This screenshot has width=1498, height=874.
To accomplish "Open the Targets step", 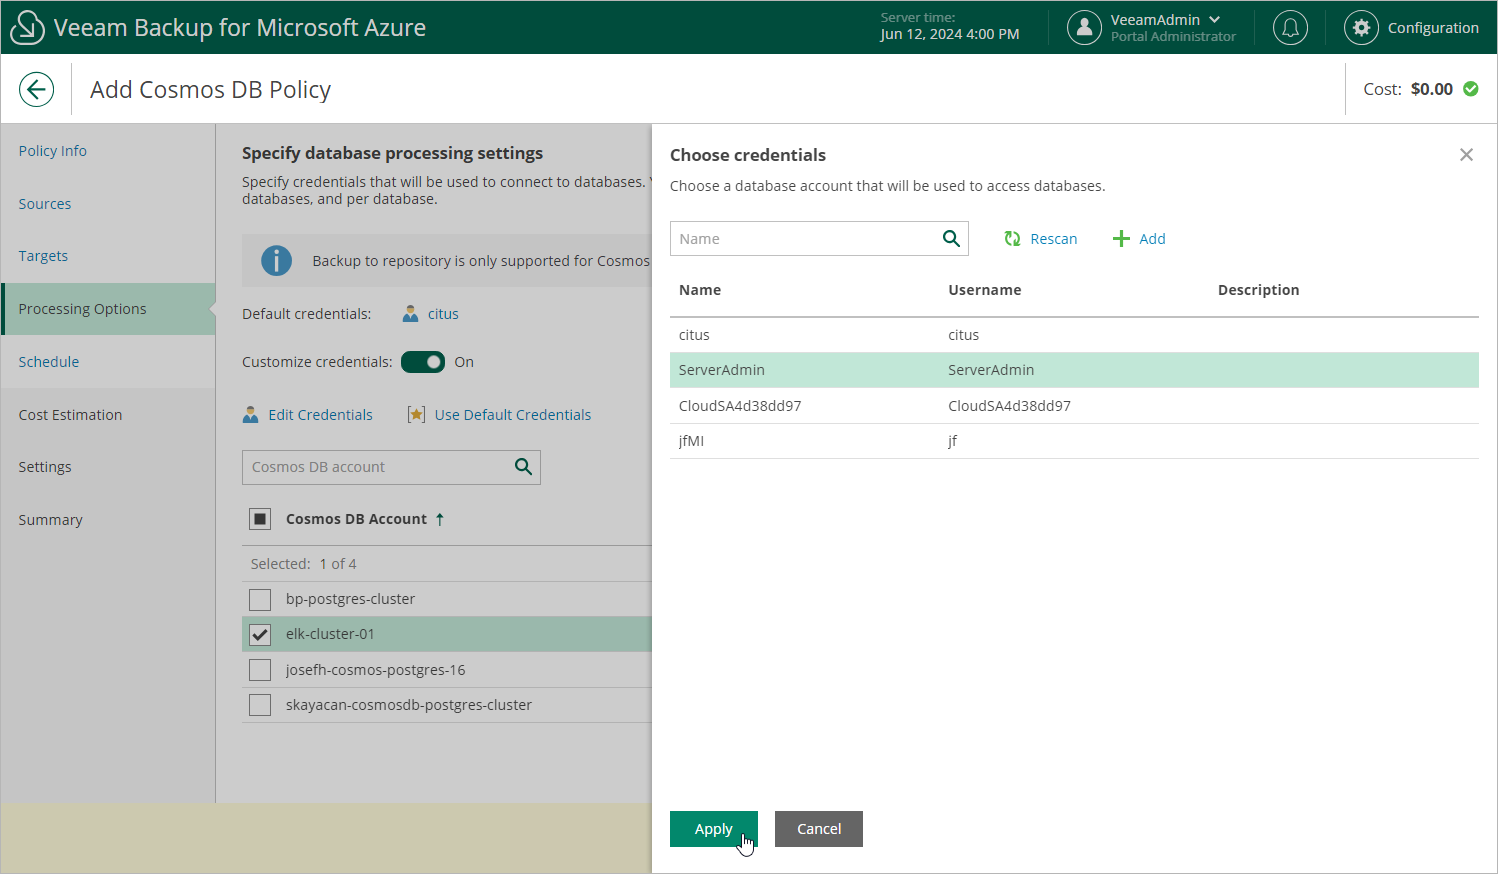I will click(43, 256).
